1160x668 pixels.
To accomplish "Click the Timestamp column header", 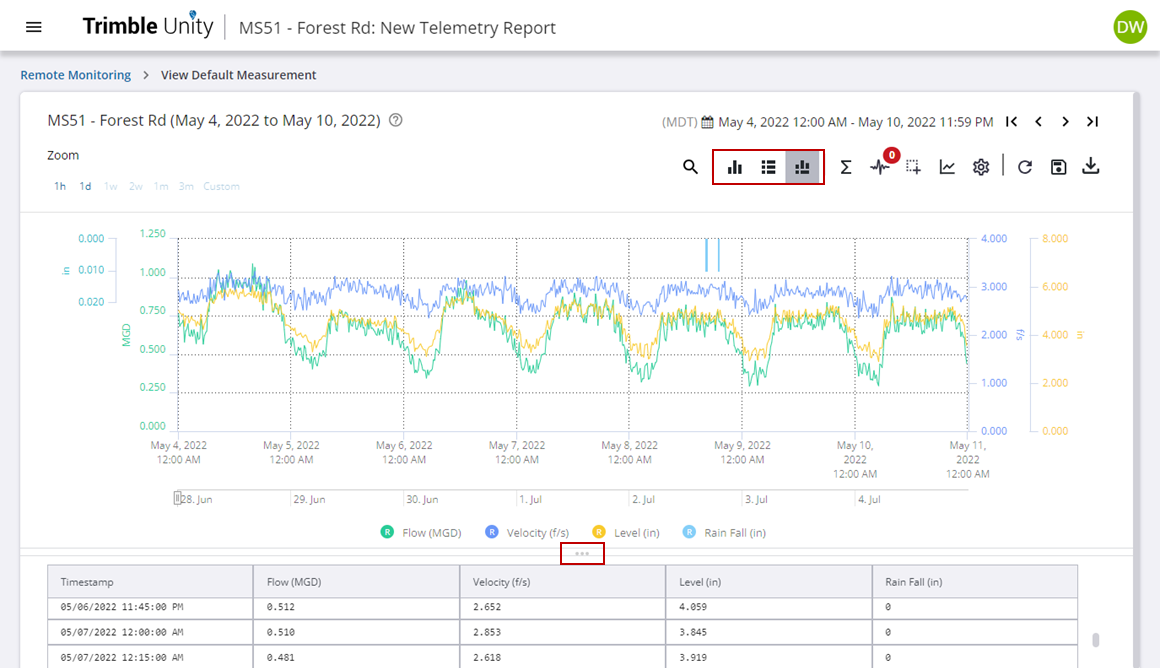I will click(150, 582).
